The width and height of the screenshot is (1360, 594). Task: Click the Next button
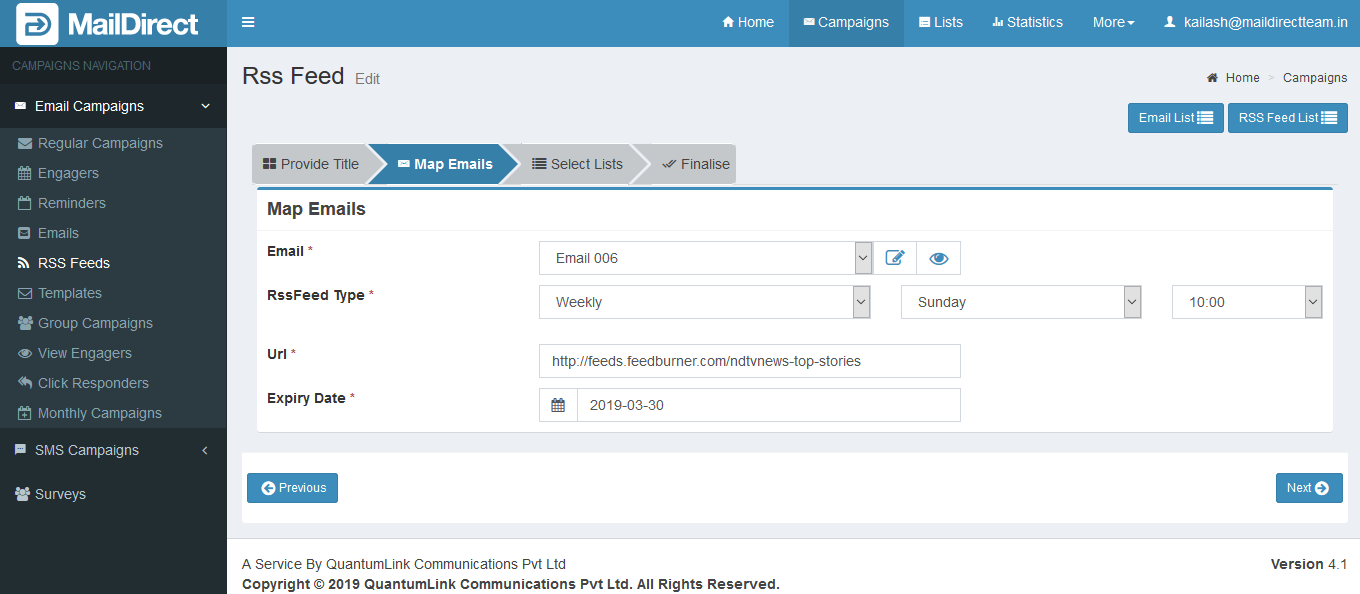coord(1308,488)
